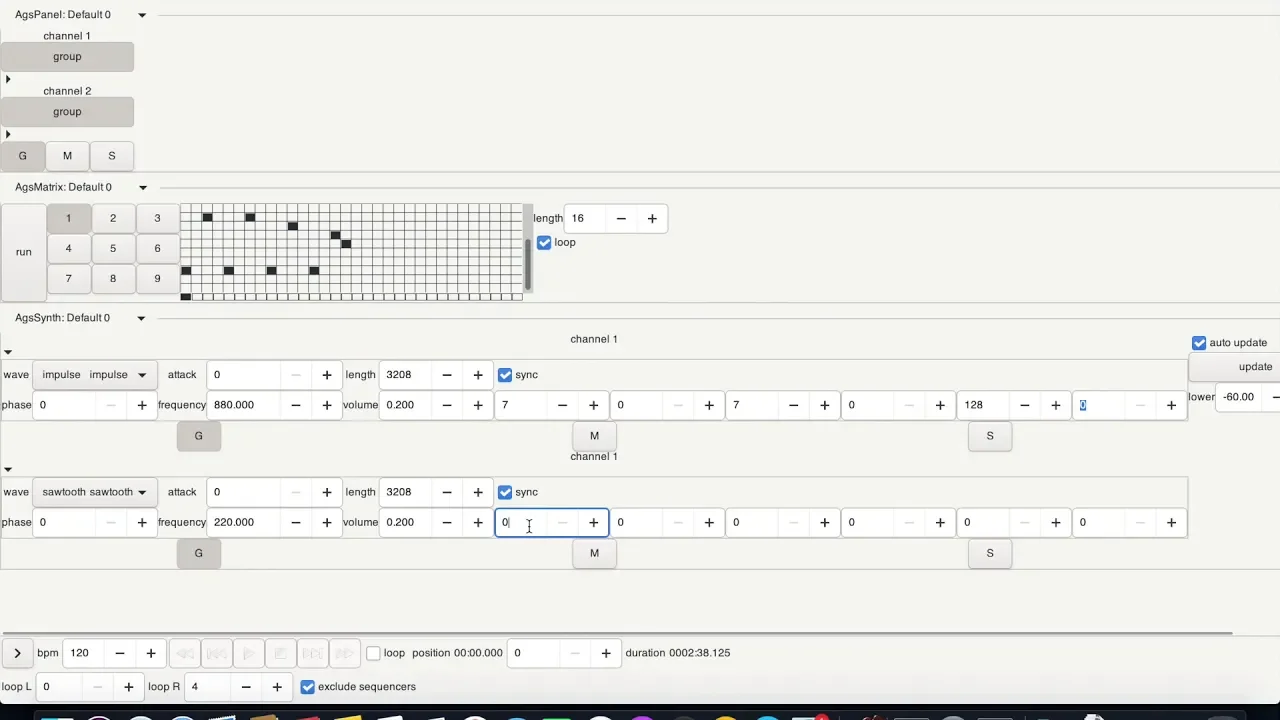Select matrix pattern button 9
Screen dimensions: 1280x720
click(x=157, y=279)
